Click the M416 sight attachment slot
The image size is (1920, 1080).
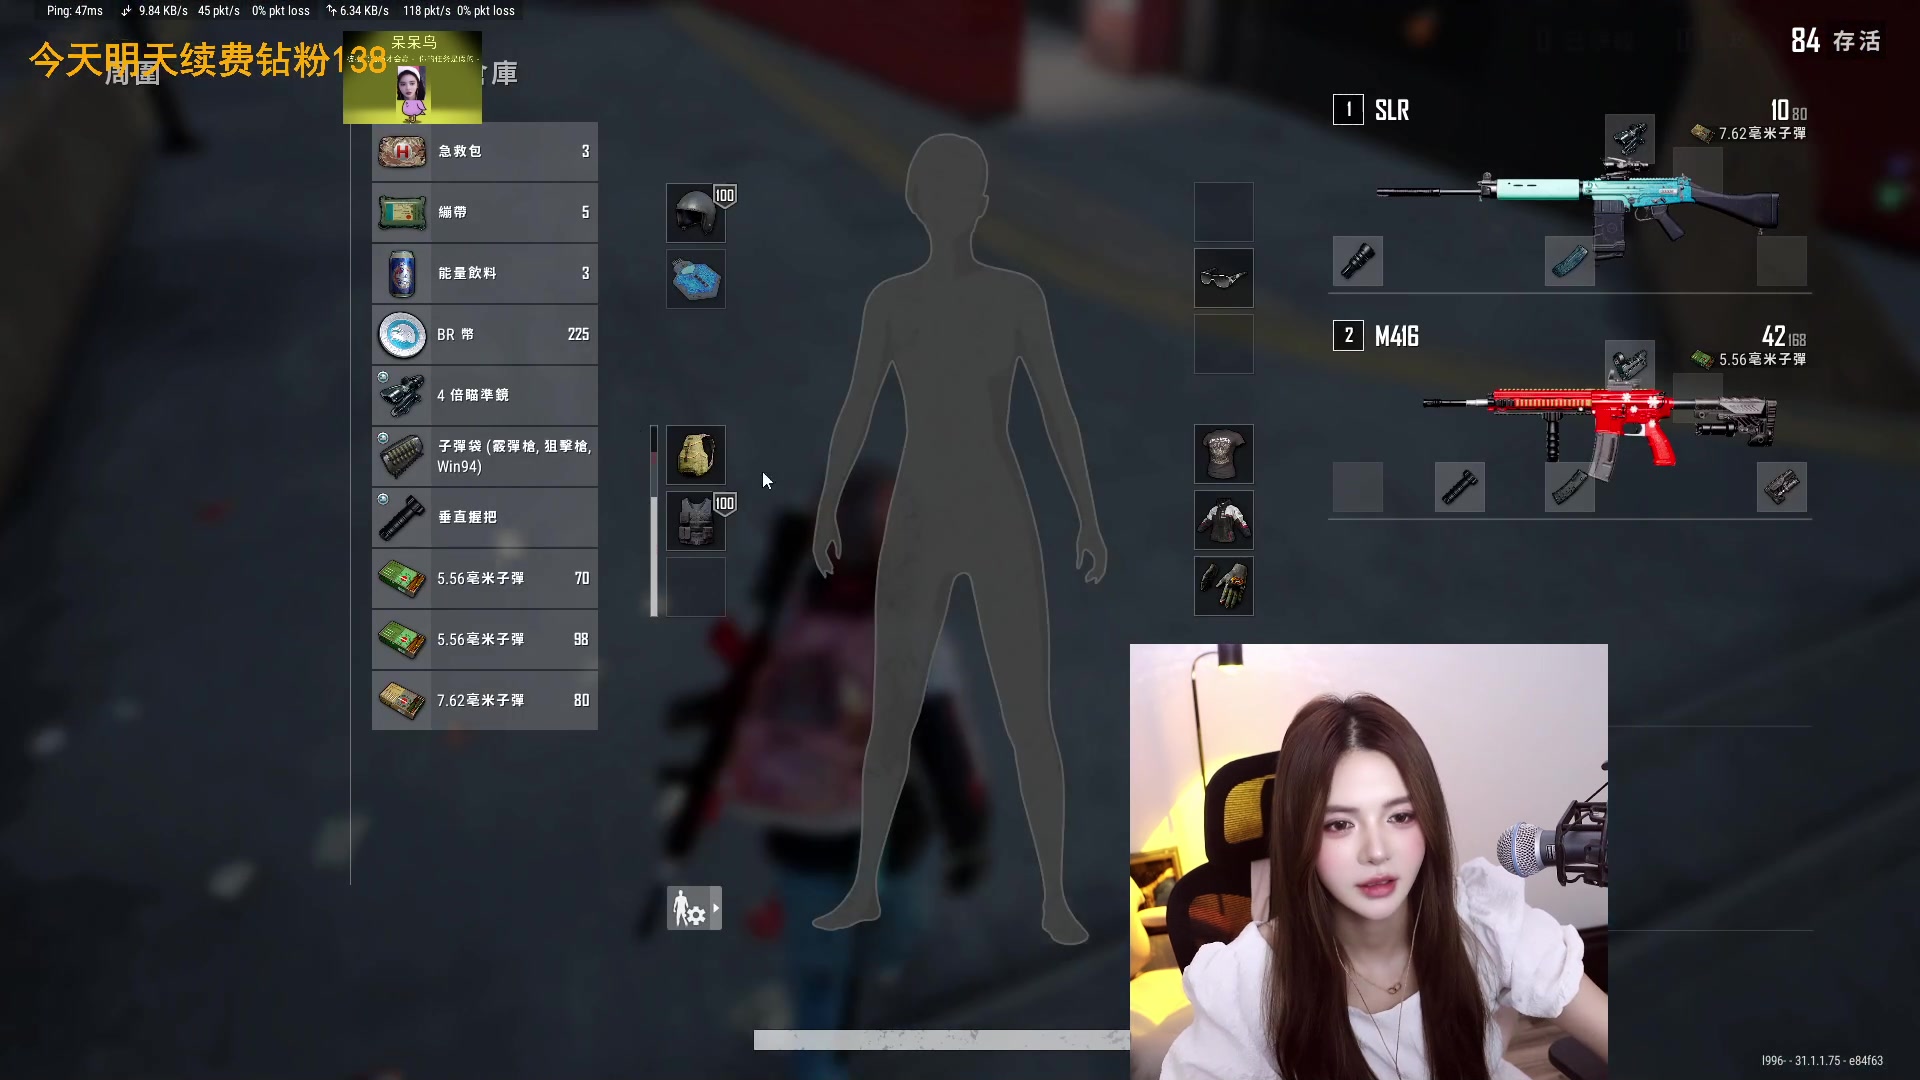pyautogui.click(x=1630, y=365)
